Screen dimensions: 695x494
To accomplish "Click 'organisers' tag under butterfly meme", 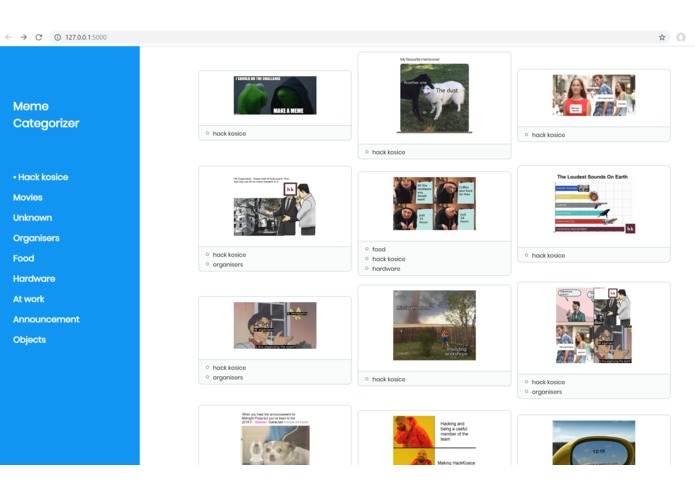I will (228, 377).
